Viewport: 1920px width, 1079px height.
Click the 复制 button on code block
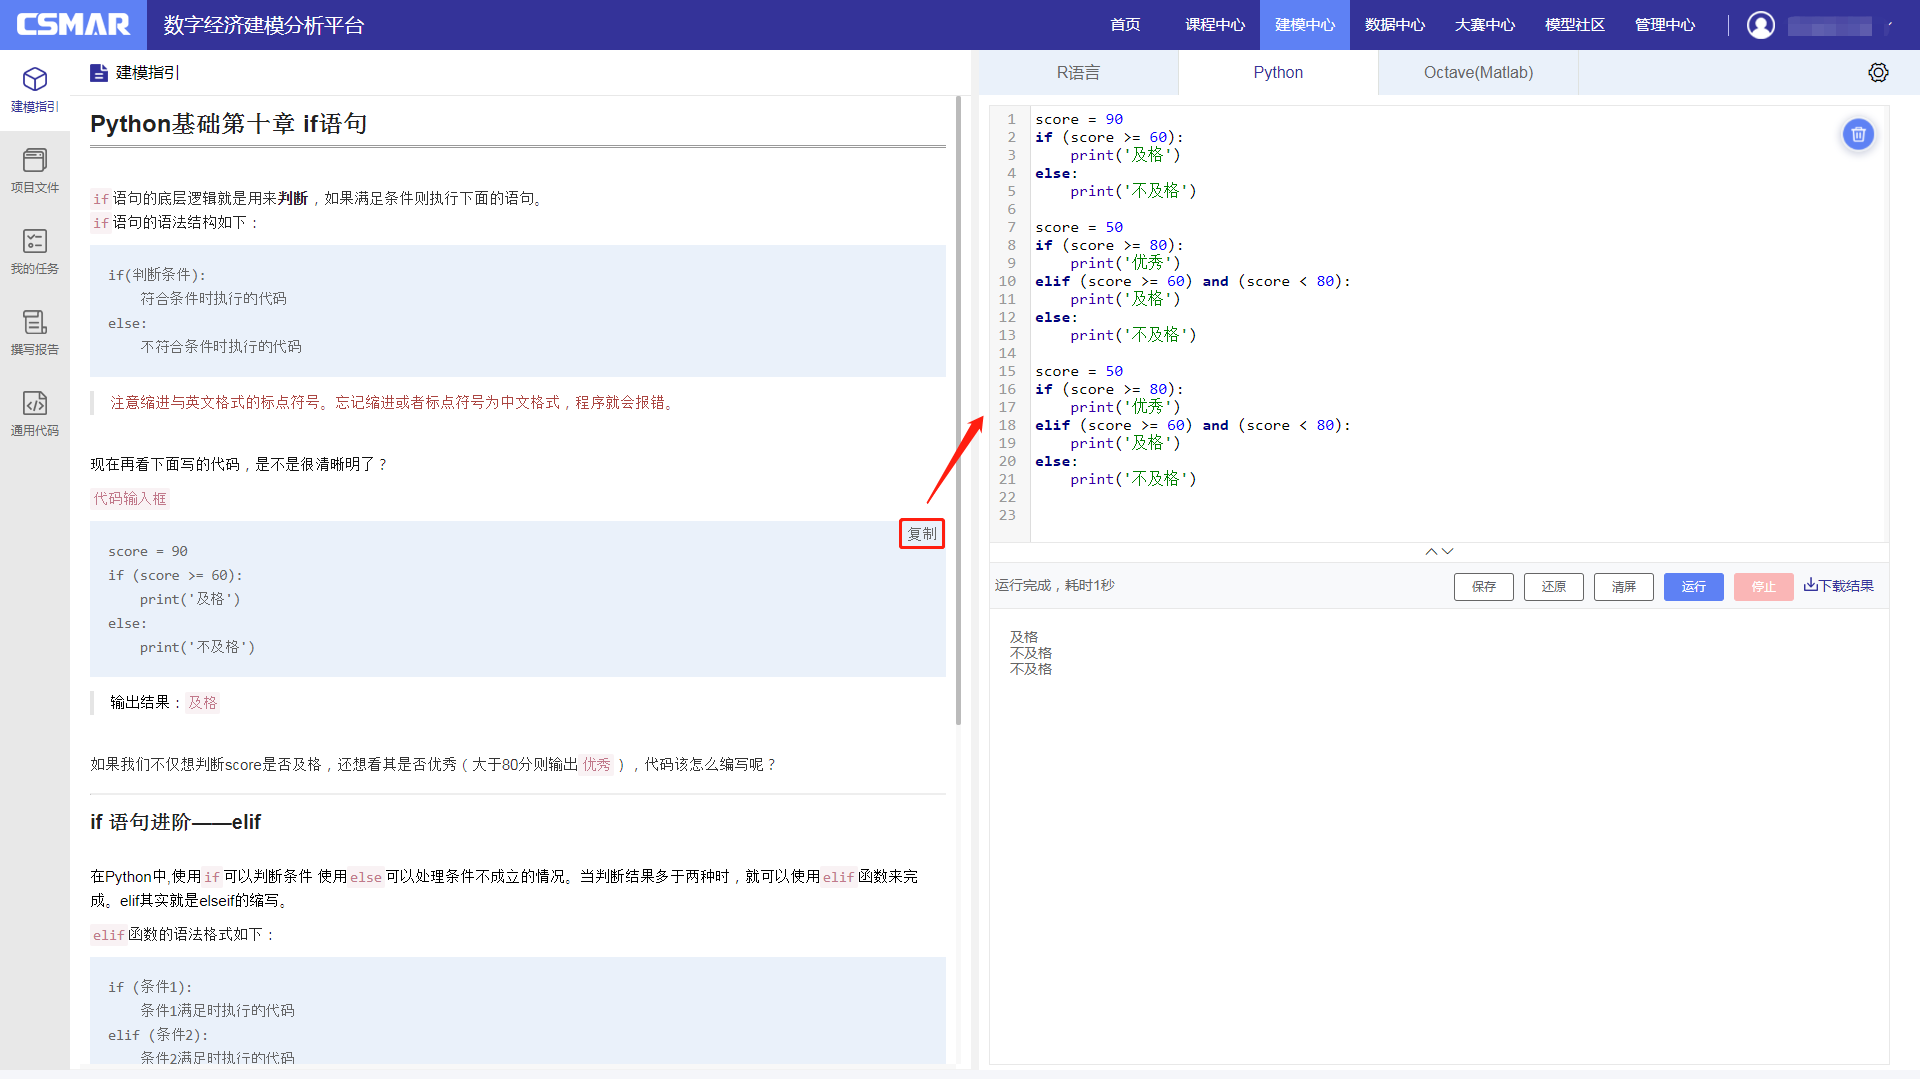[x=921, y=534]
